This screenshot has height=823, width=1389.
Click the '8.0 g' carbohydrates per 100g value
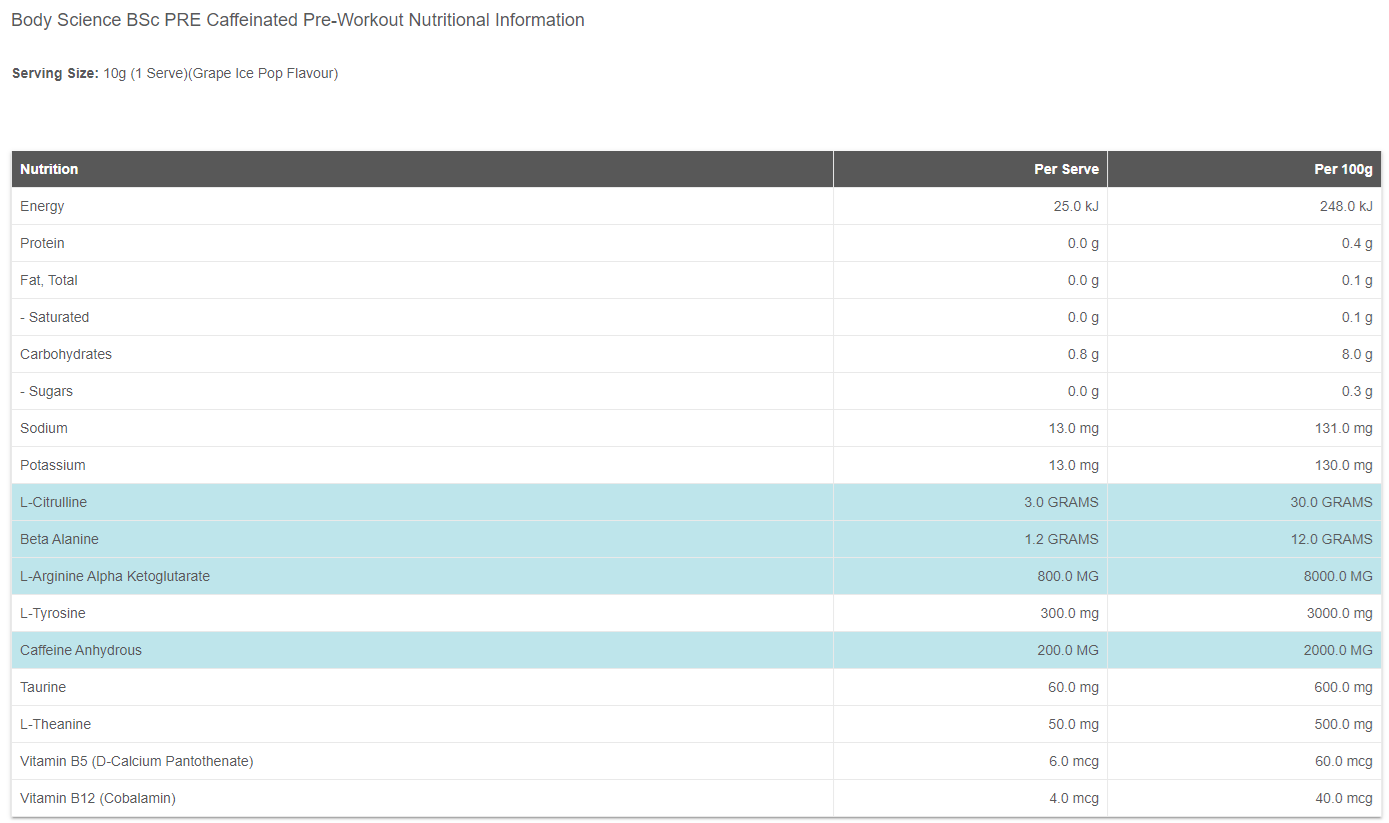(1357, 354)
